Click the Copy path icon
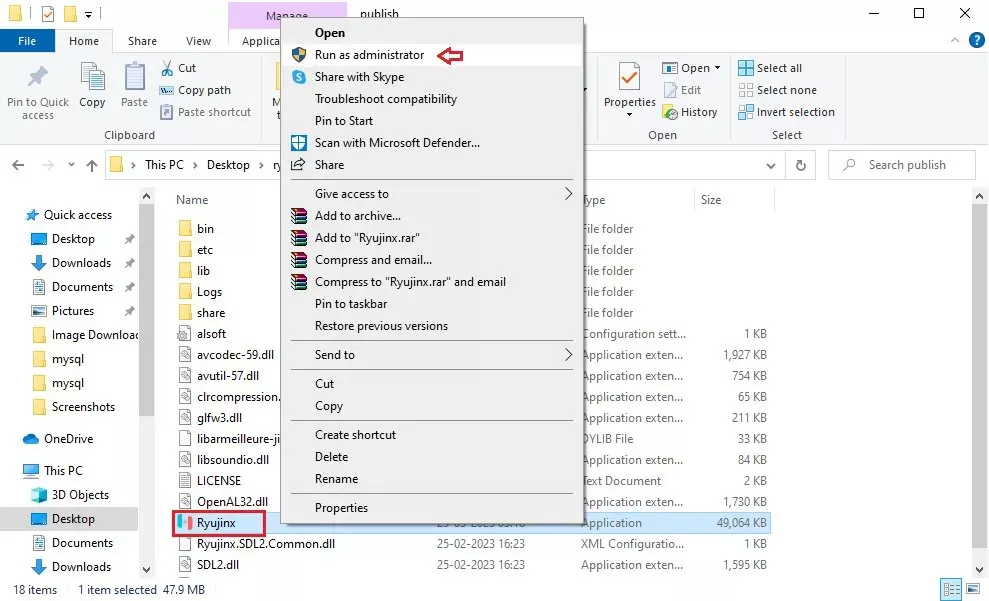The width and height of the screenshot is (989, 601). (167, 90)
